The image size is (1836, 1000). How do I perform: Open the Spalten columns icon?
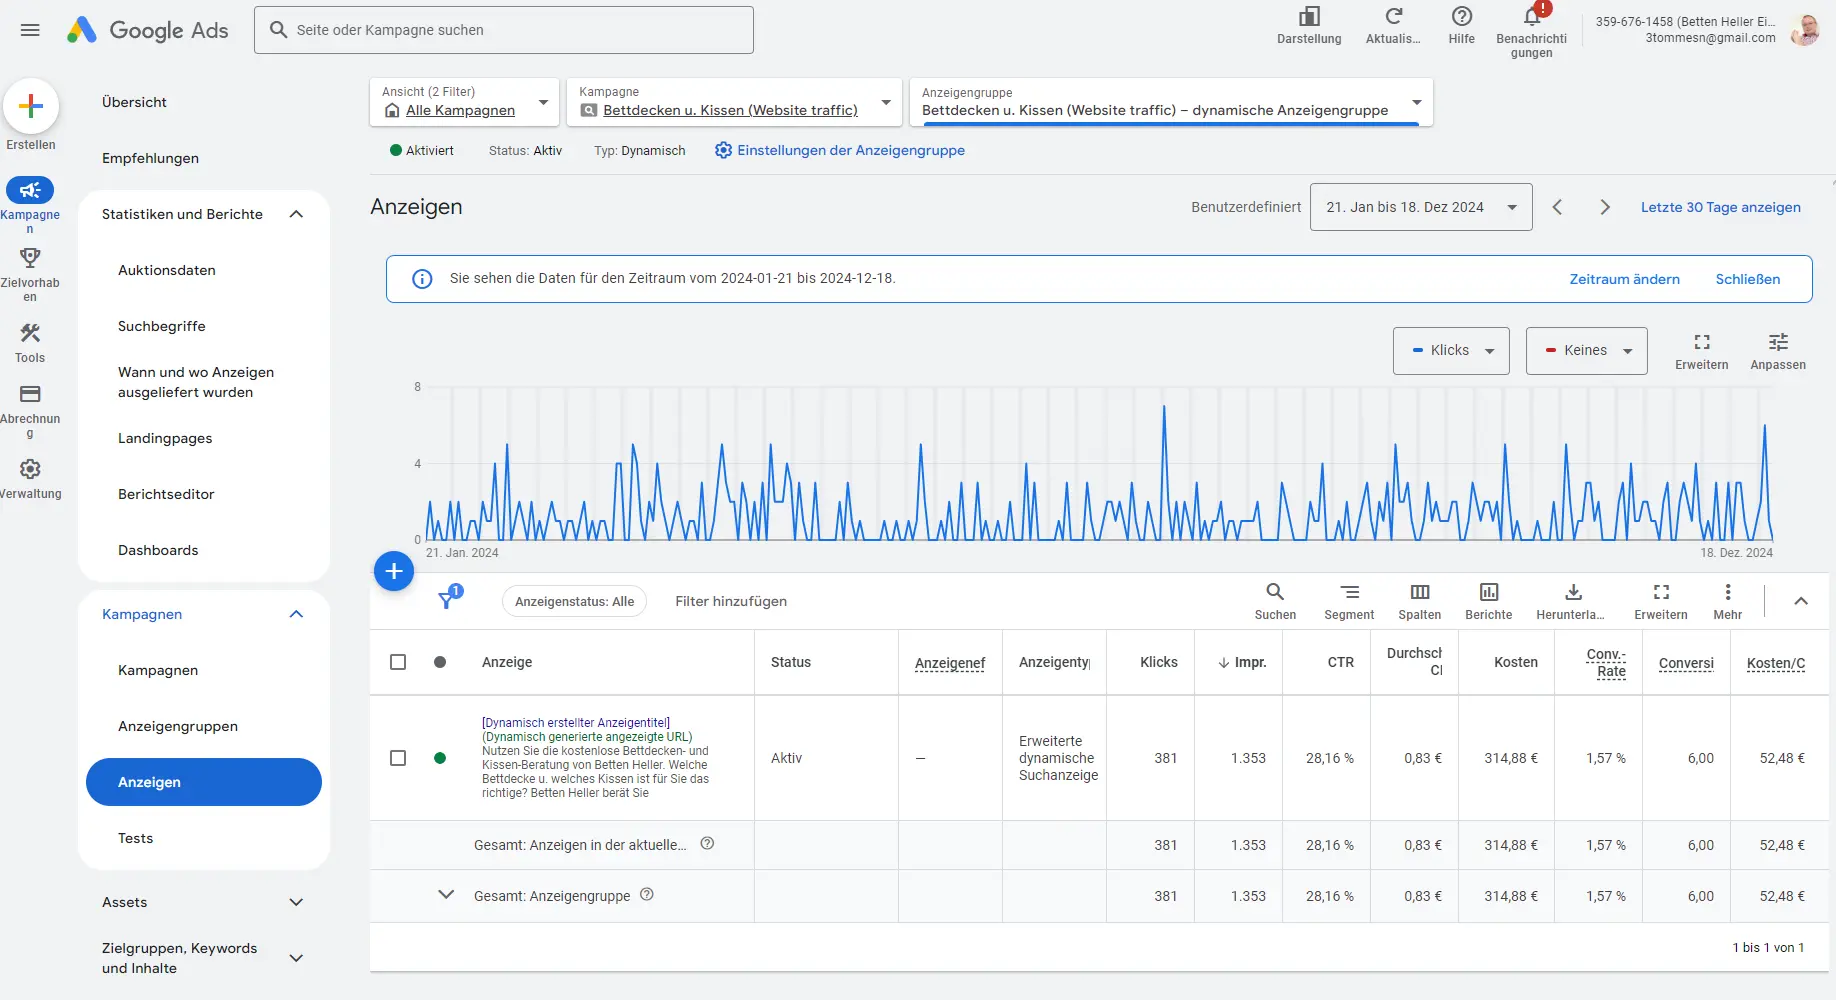1420,592
